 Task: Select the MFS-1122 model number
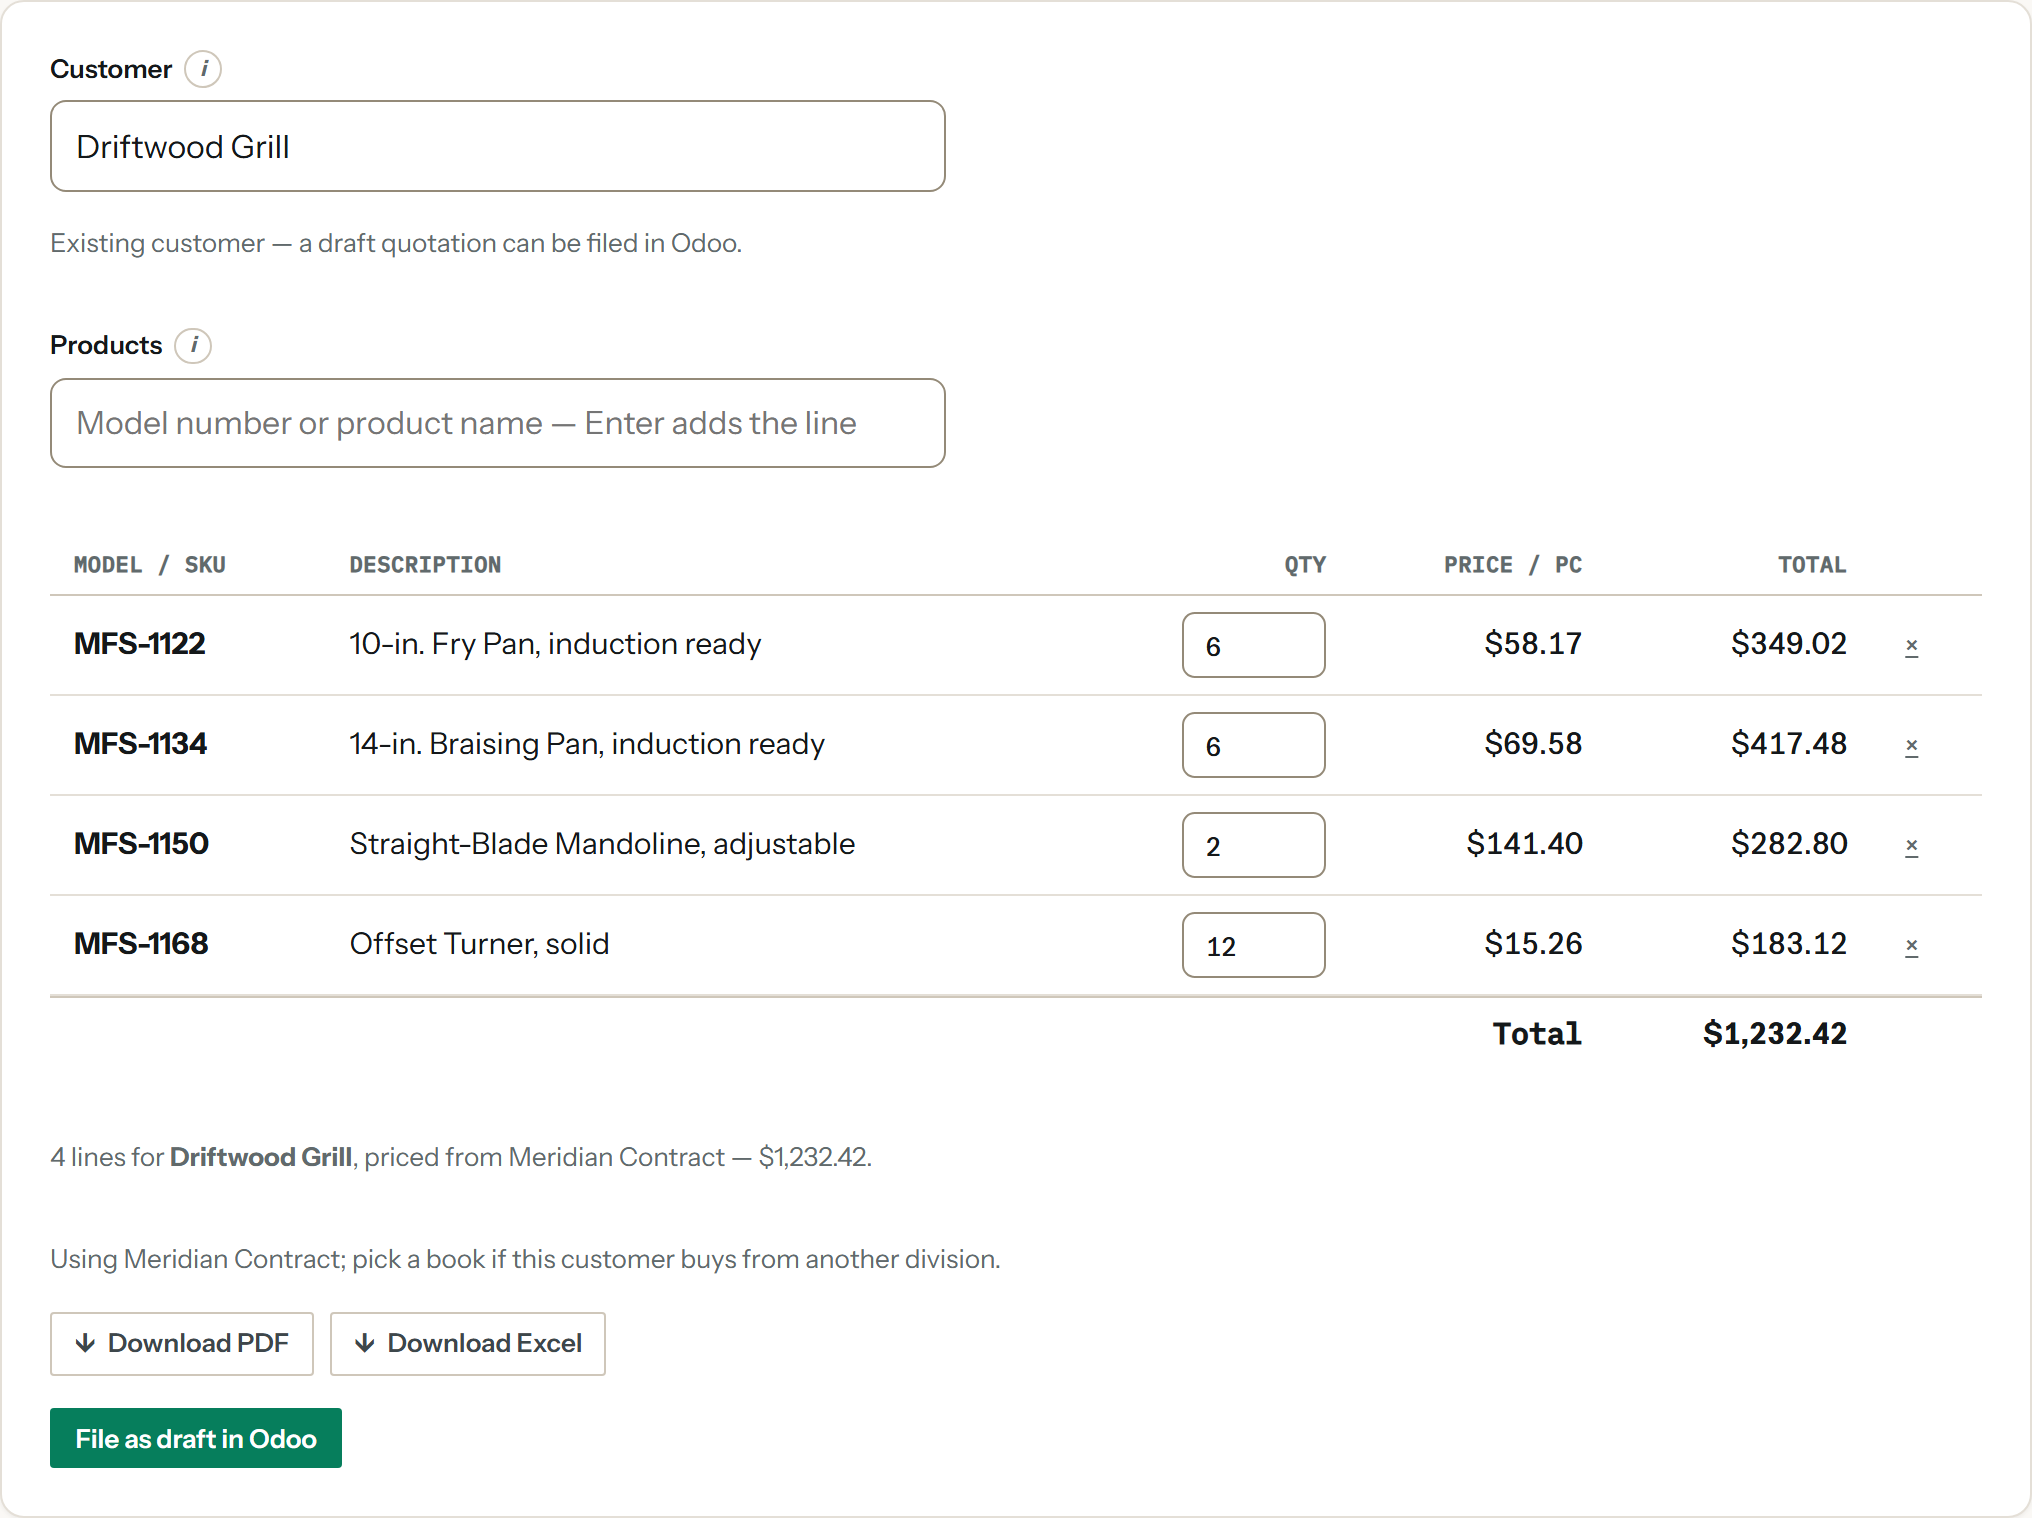pyautogui.click(x=140, y=644)
